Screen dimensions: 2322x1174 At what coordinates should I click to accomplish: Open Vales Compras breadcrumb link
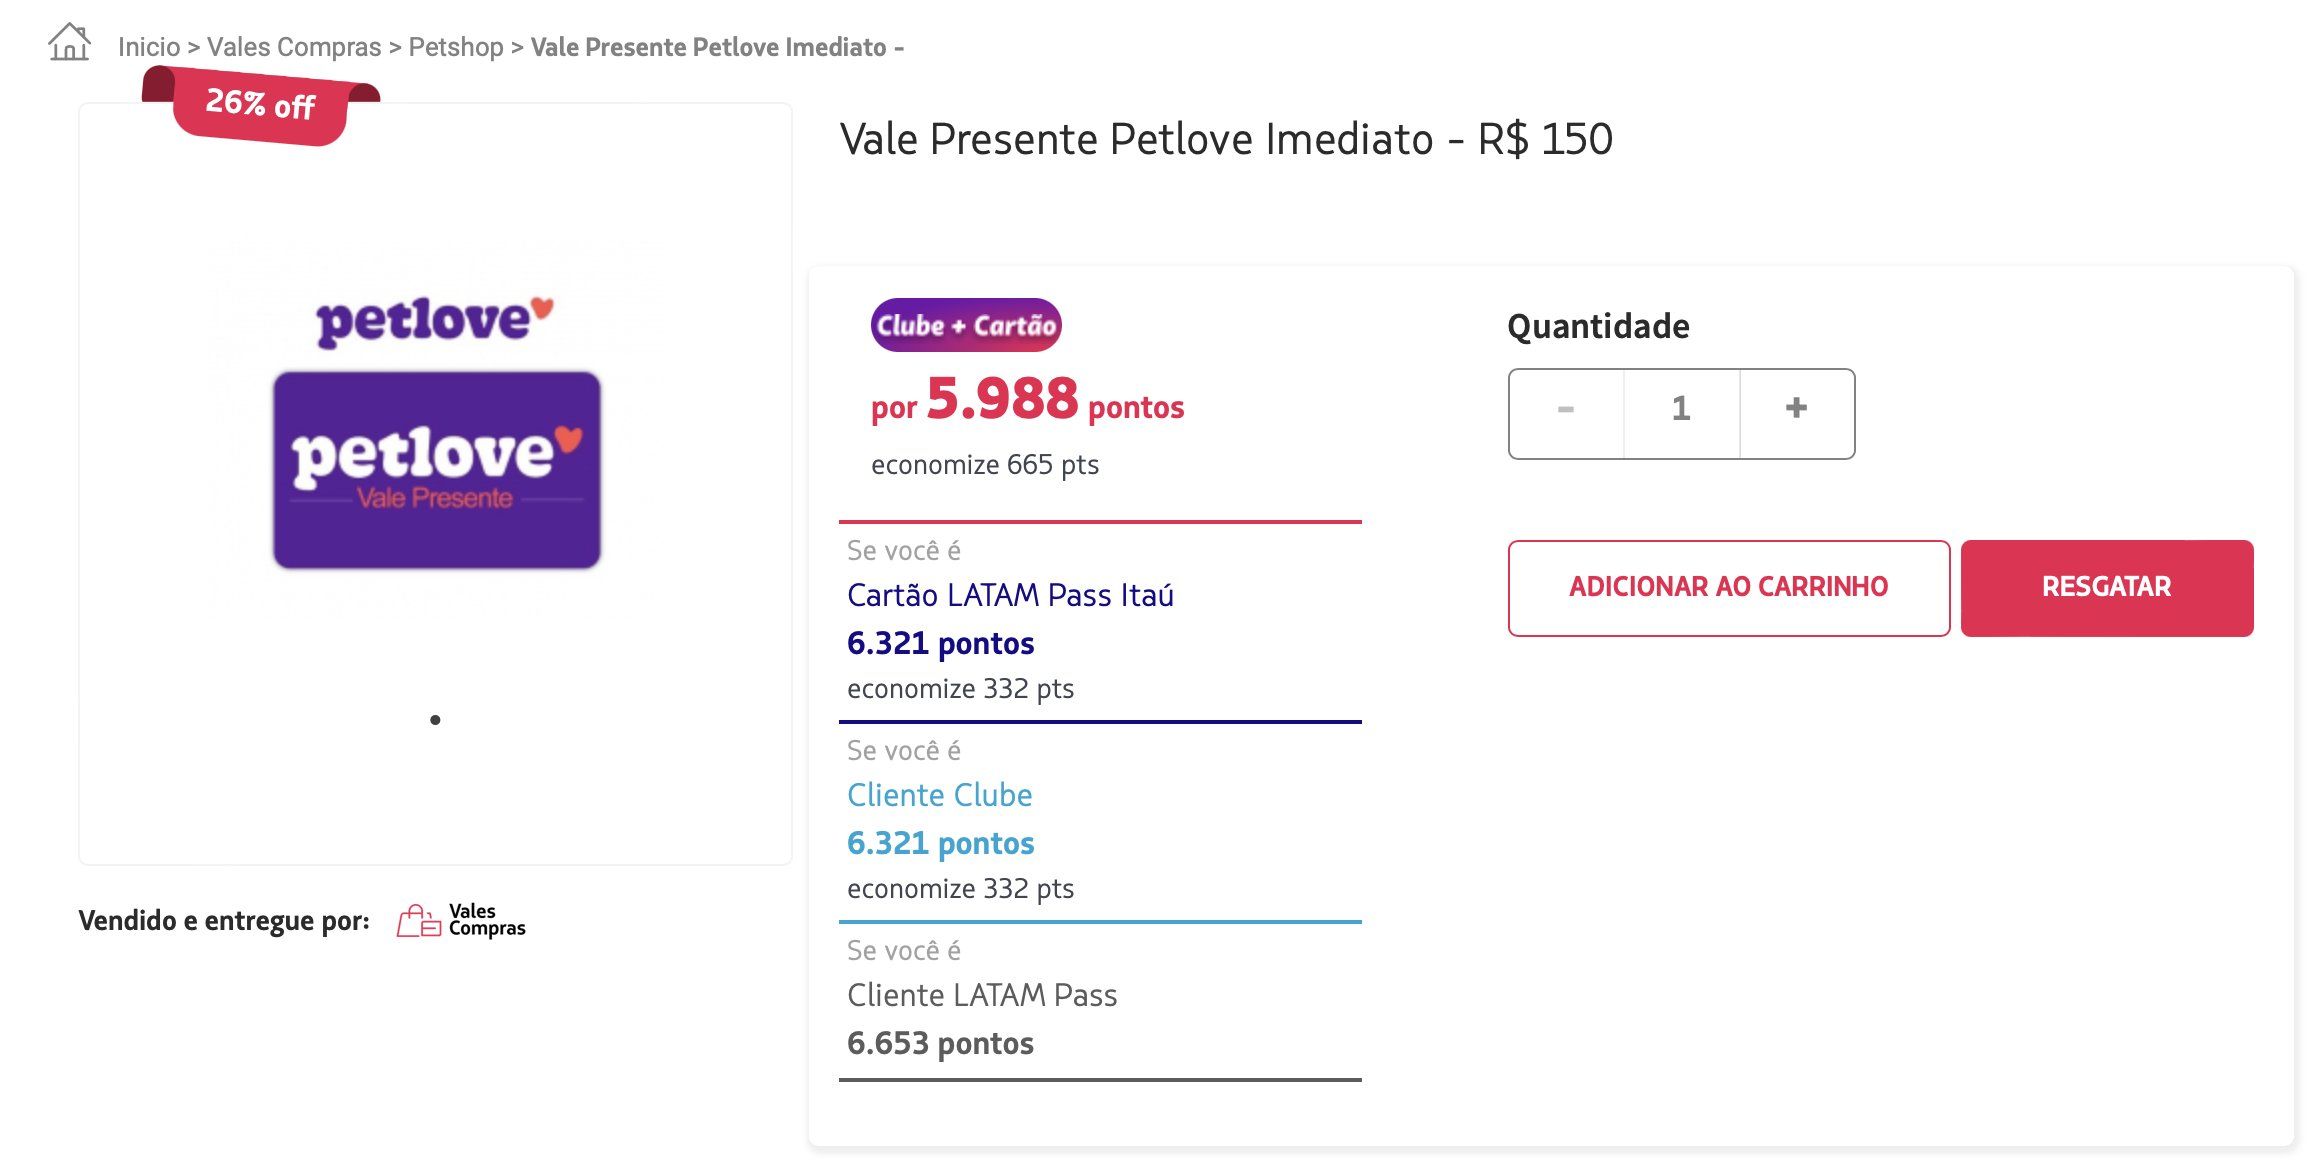tap(294, 47)
